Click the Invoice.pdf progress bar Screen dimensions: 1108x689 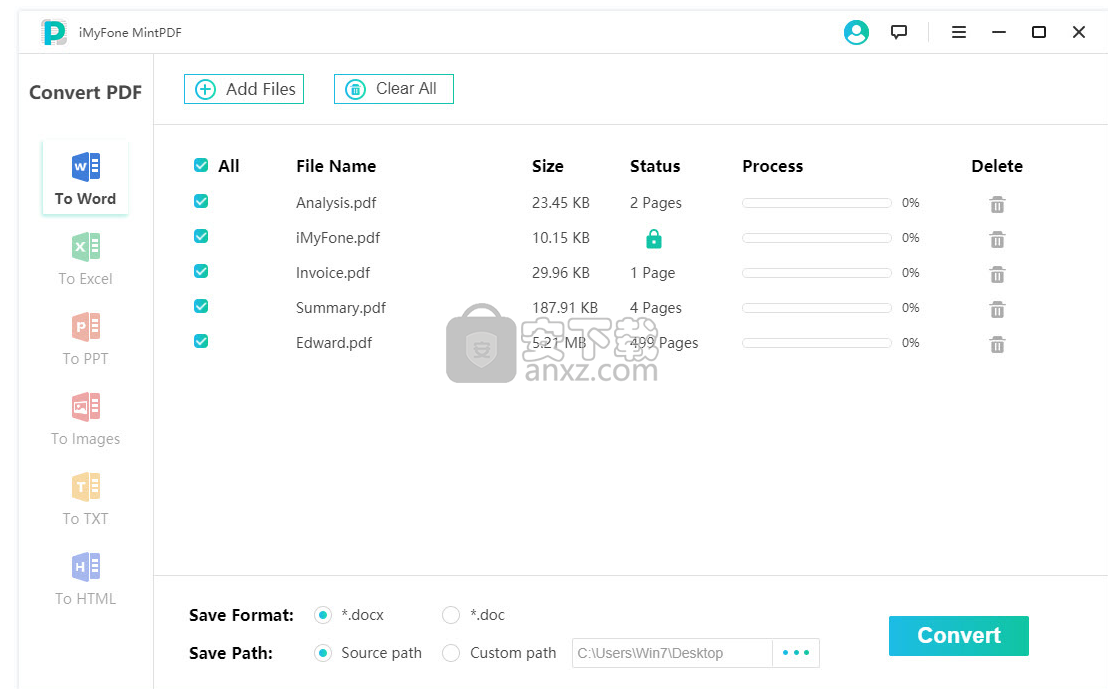[x=817, y=273]
